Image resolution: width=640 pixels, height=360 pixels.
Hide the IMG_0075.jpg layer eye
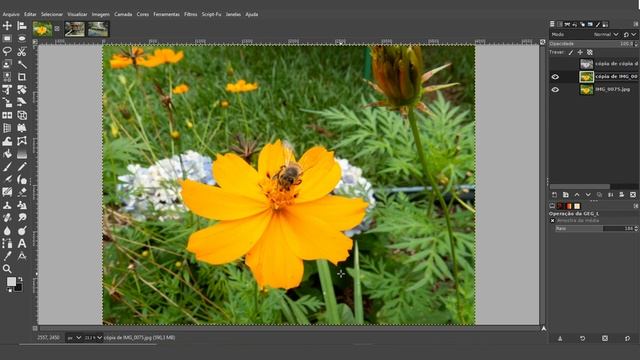point(555,89)
